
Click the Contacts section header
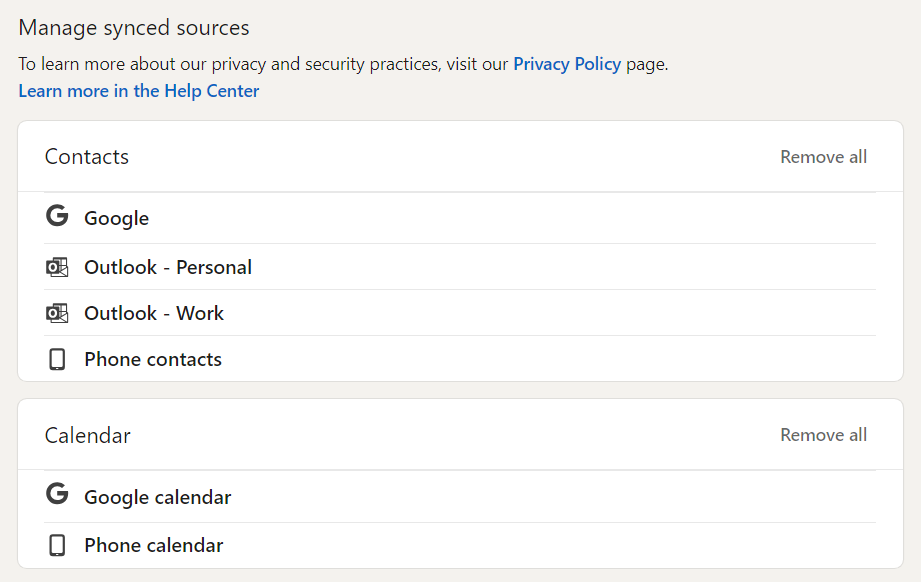pyautogui.click(x=86, y=156)
